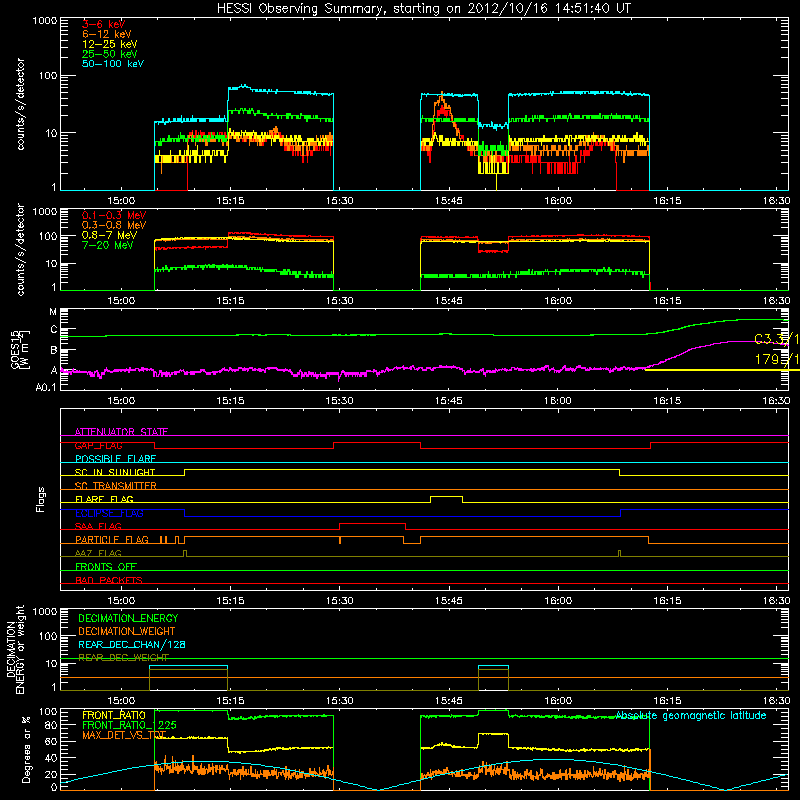Click the DECIMATION_WEIGHT legend label

click(127, 631)
